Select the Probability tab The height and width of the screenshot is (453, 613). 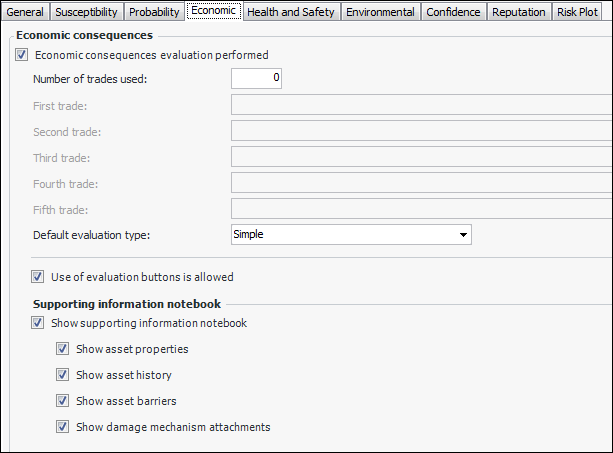click(x=154, y=12)
